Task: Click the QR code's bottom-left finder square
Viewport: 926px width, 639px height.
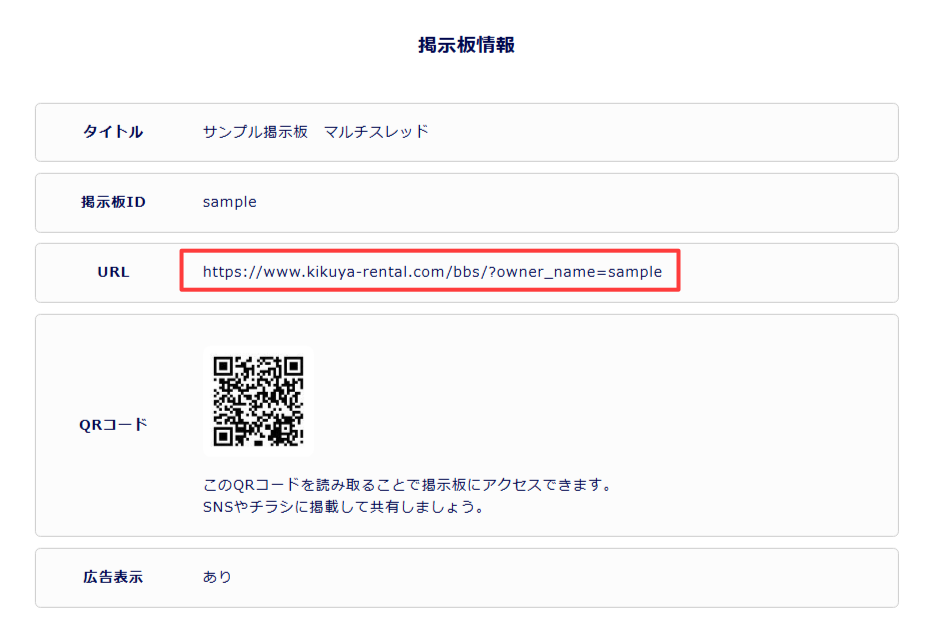Action: pyautogui.click(x=225, y=435)
